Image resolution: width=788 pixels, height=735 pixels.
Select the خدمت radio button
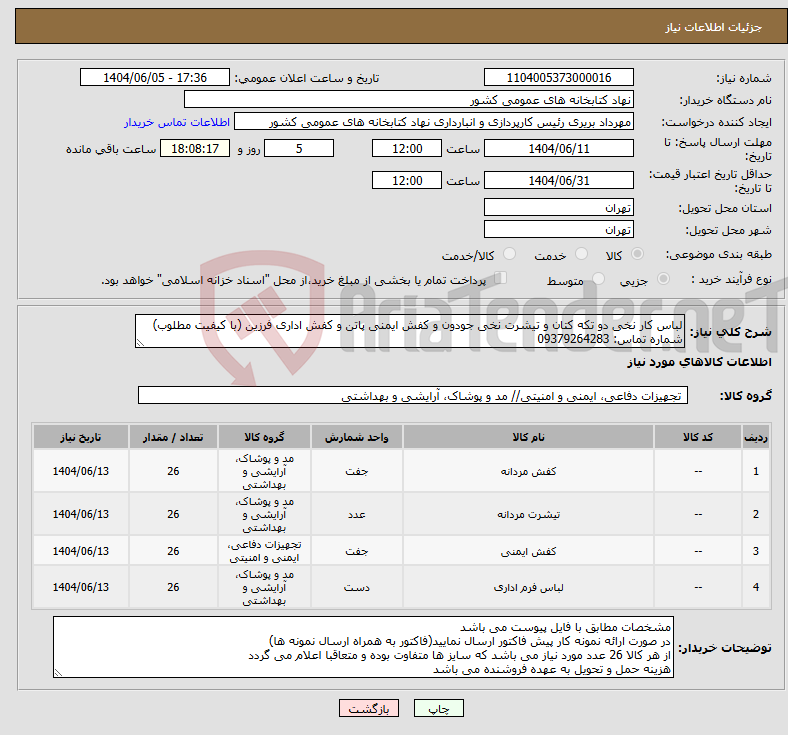(581, 254)
